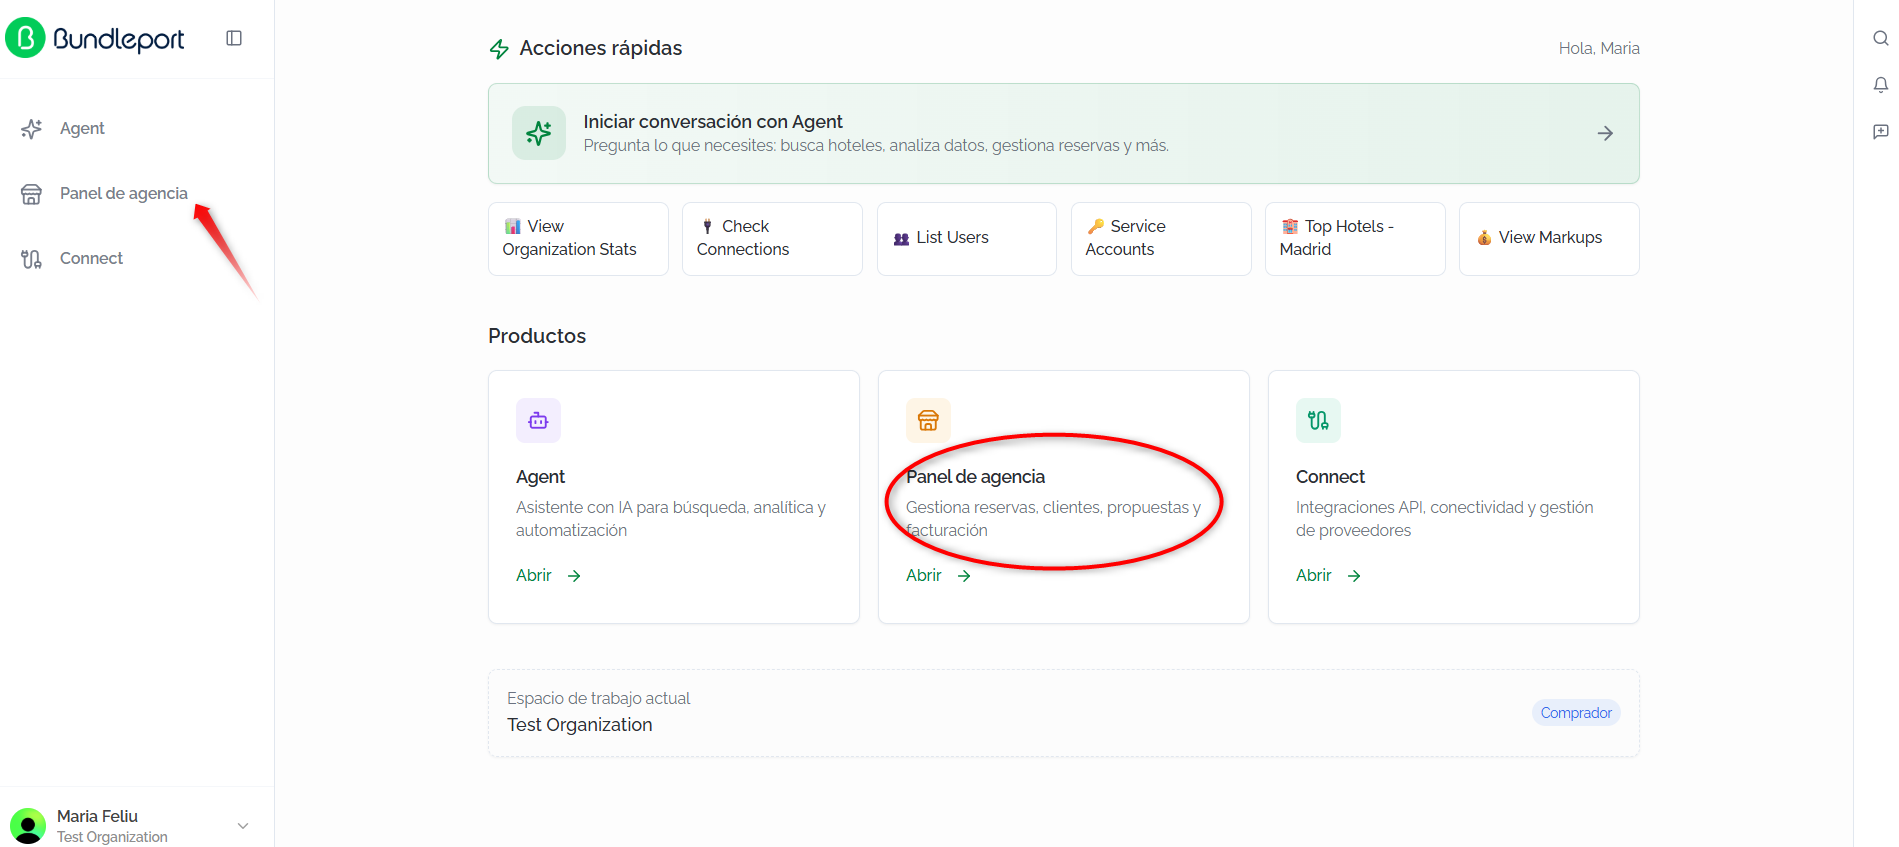Collapse the sidebar with the panel toggle icon

[x=234, y=38]
